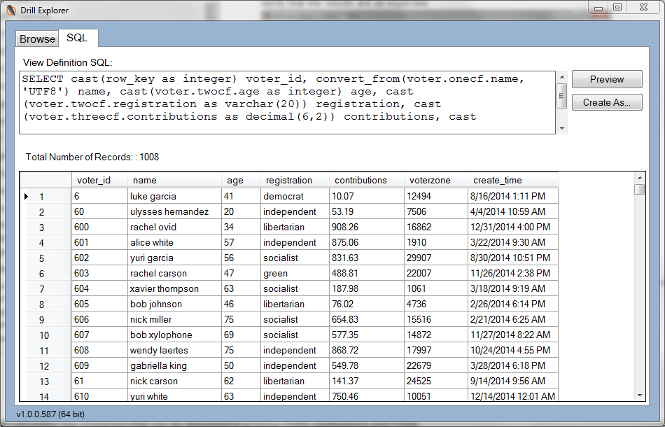Image resolution: width=665 pixels, height=427 pixels.
Task: Click the Drill Explorer title bar icon
Action: click(8, 8)
